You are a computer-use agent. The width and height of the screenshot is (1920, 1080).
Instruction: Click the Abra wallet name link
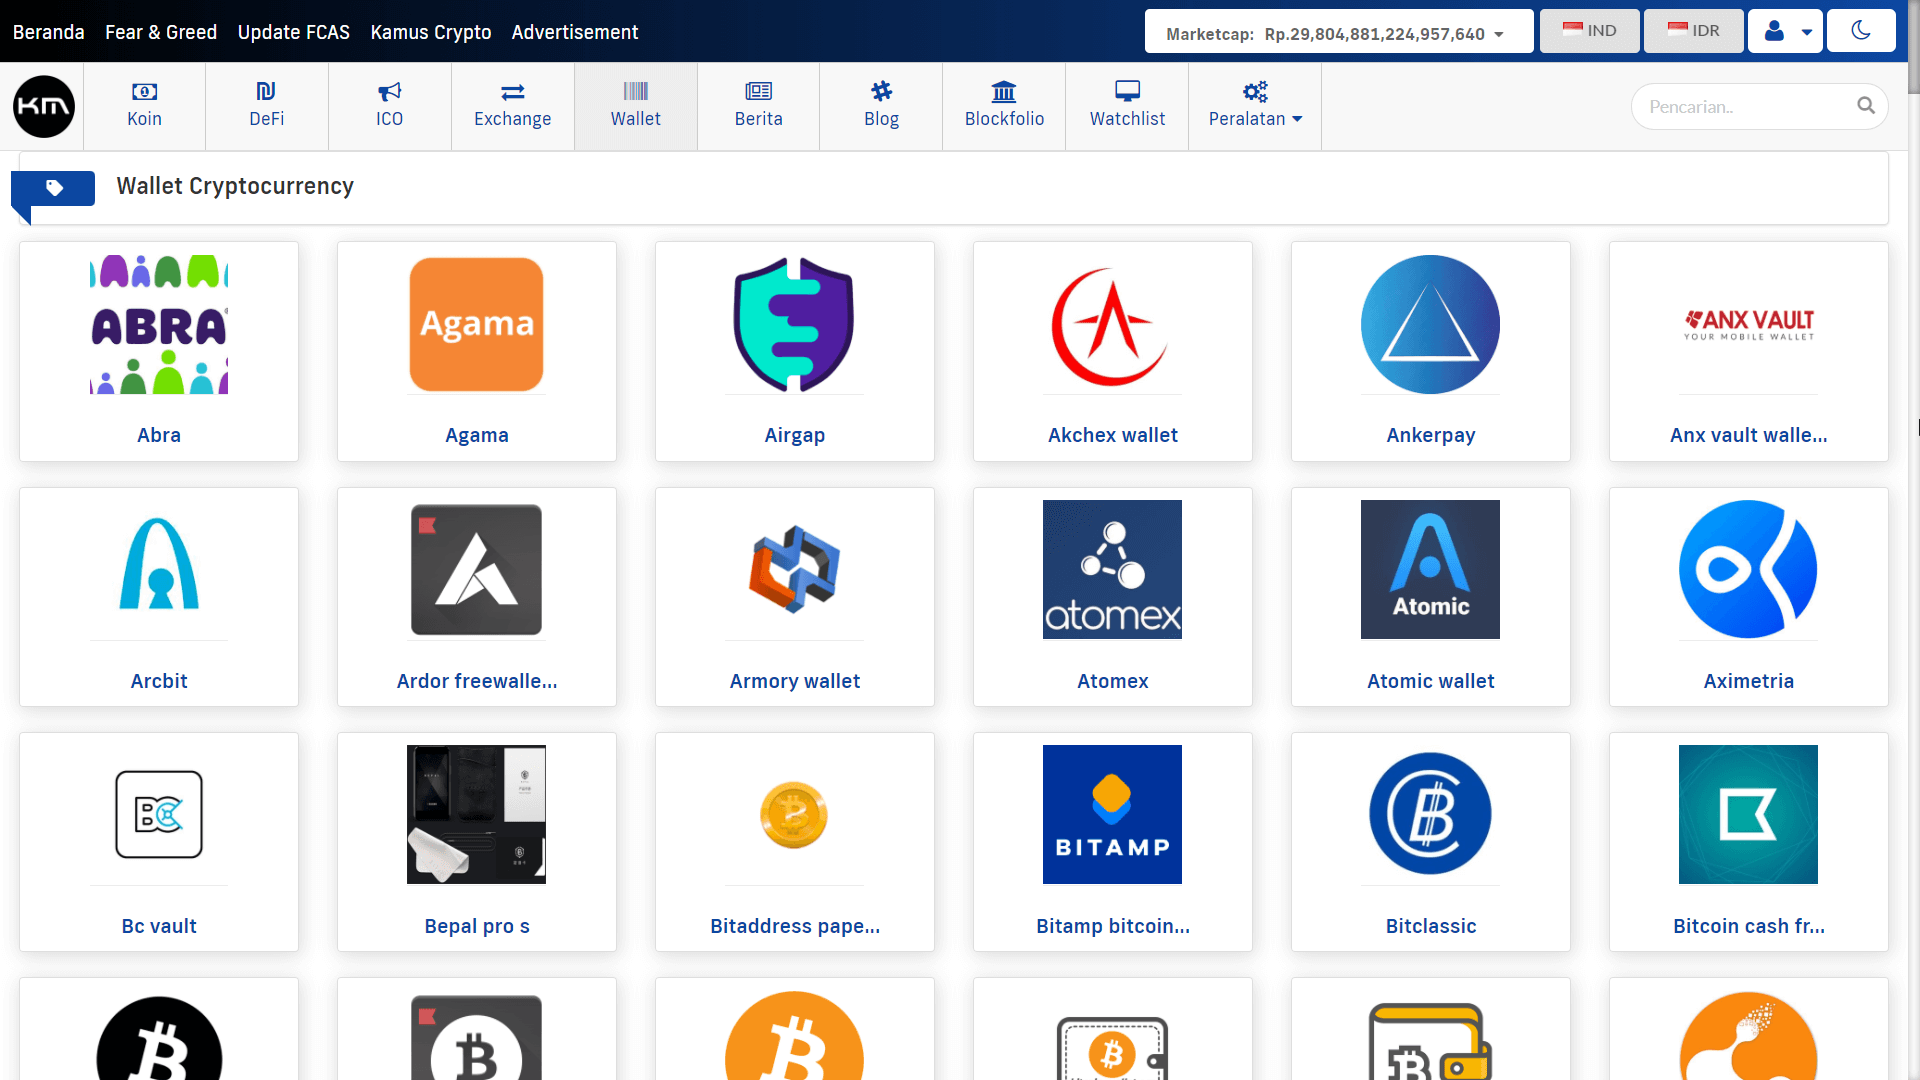click(159, 435)
